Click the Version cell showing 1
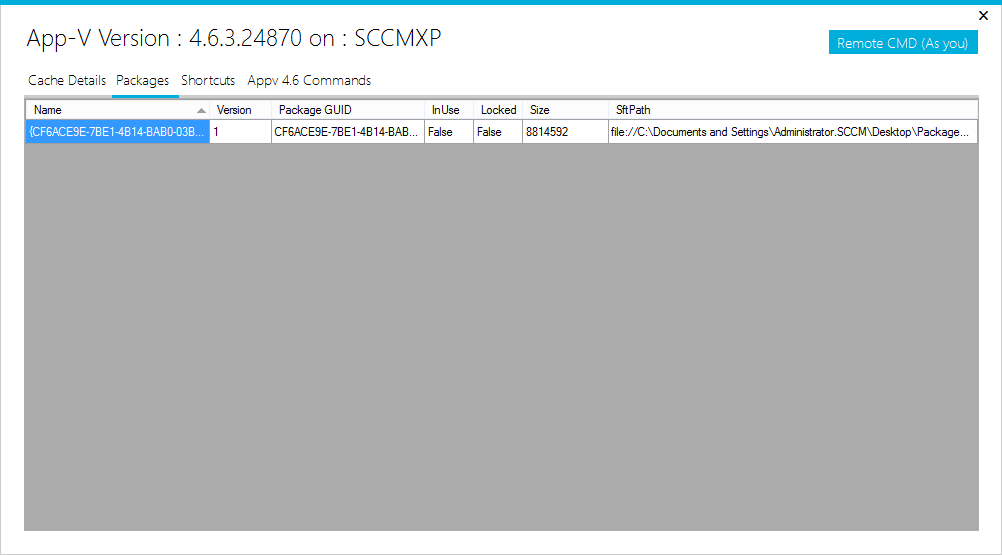The height and width of the screenshot is (555, 1002). click(240, 132)
